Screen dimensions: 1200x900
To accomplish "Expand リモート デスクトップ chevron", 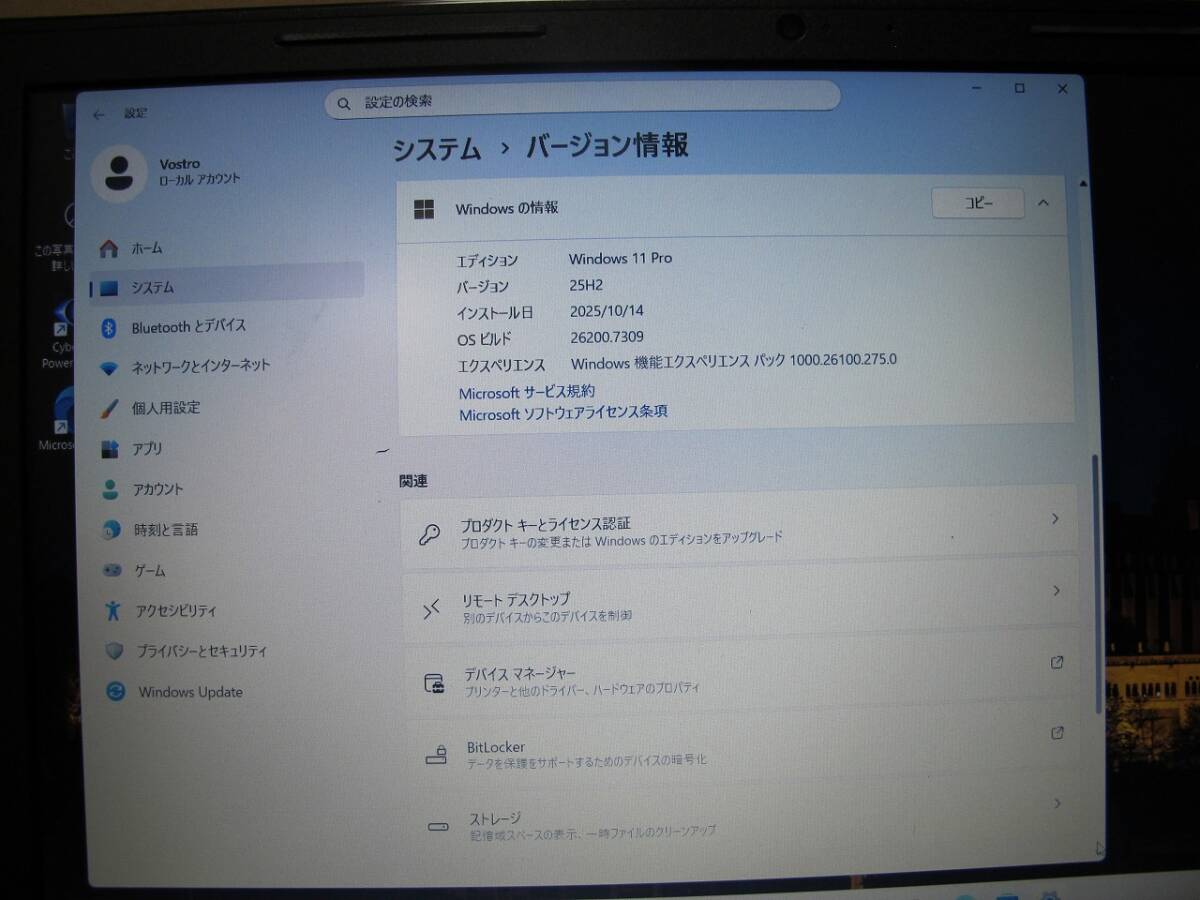I will click(x=1056, y=591).
